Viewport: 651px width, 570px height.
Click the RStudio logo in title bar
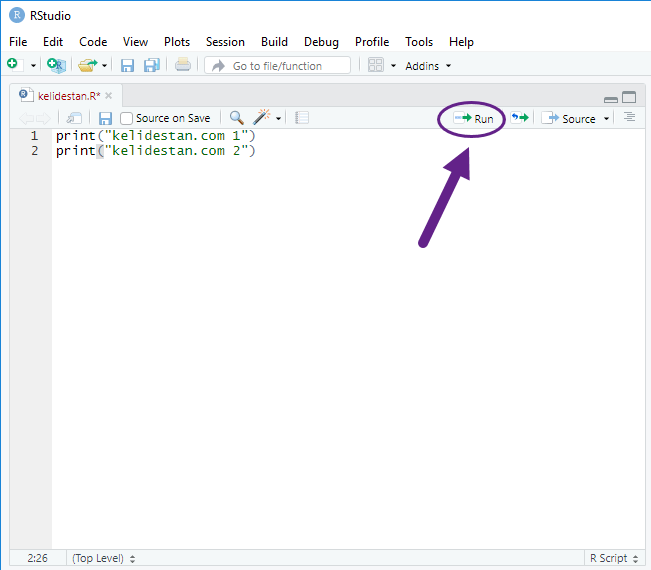pos(17,15)
